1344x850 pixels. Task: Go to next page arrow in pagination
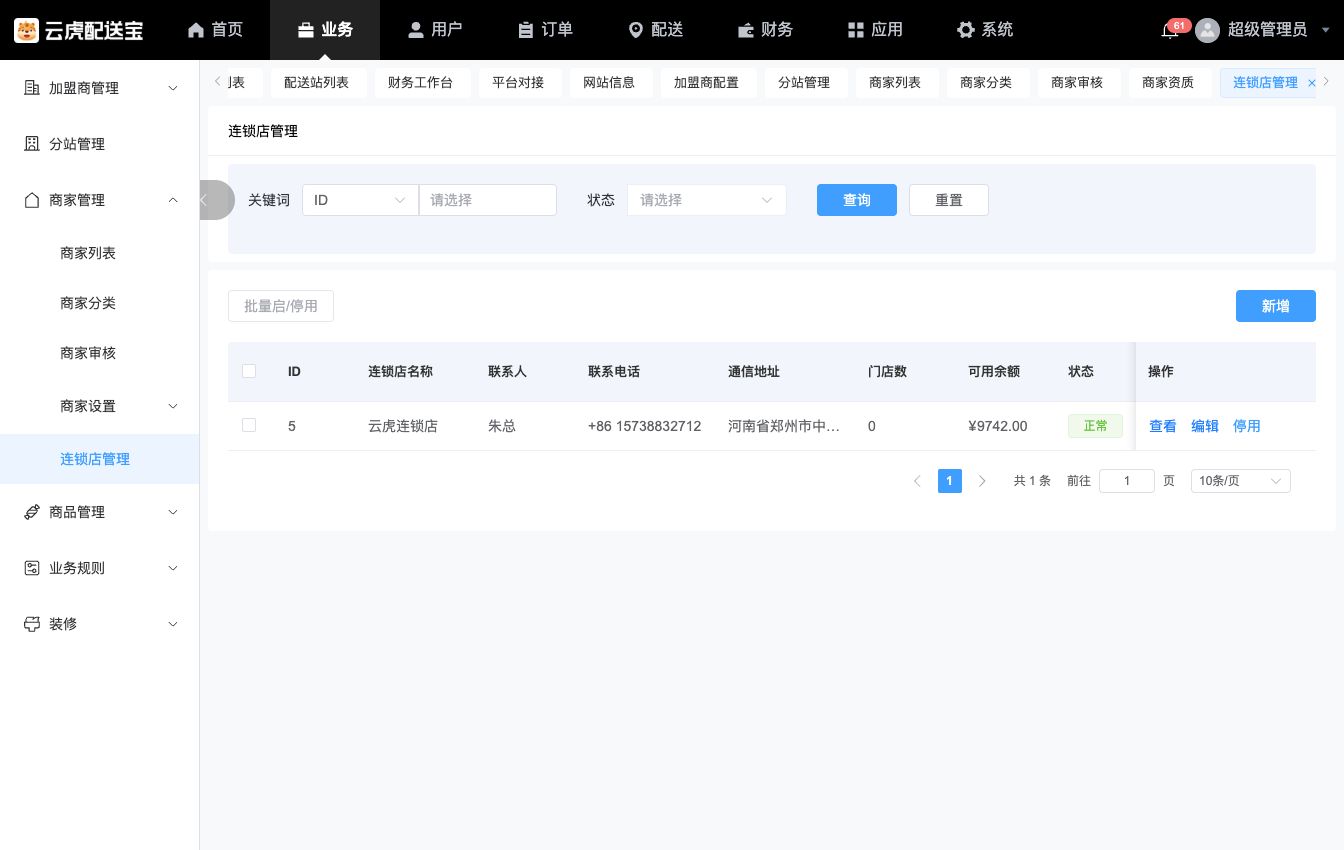point(982,481)
